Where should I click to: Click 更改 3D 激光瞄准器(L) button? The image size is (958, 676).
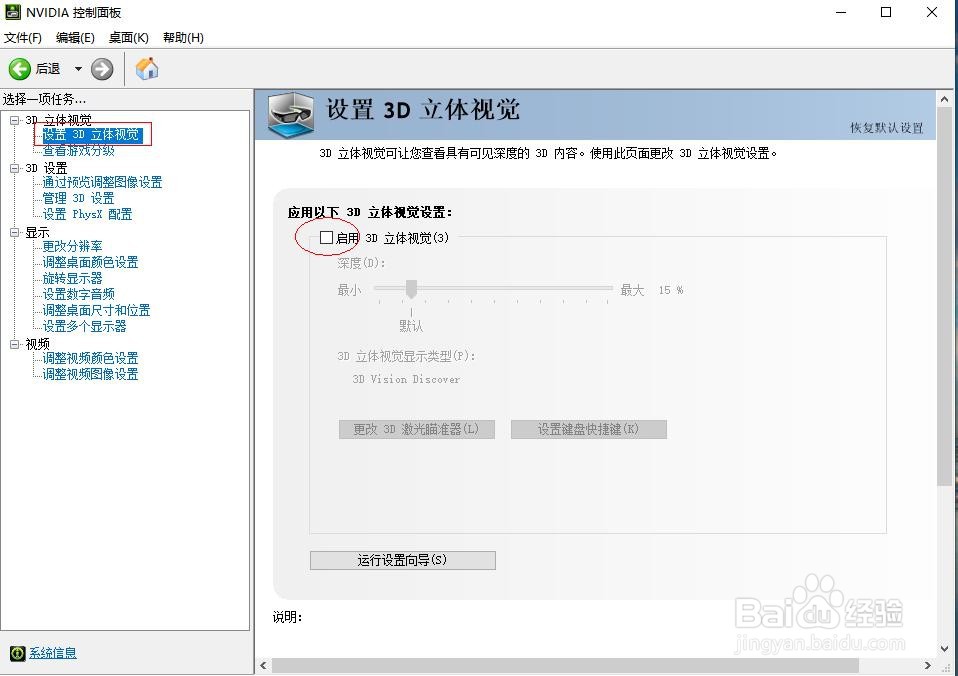click(417, 429)
